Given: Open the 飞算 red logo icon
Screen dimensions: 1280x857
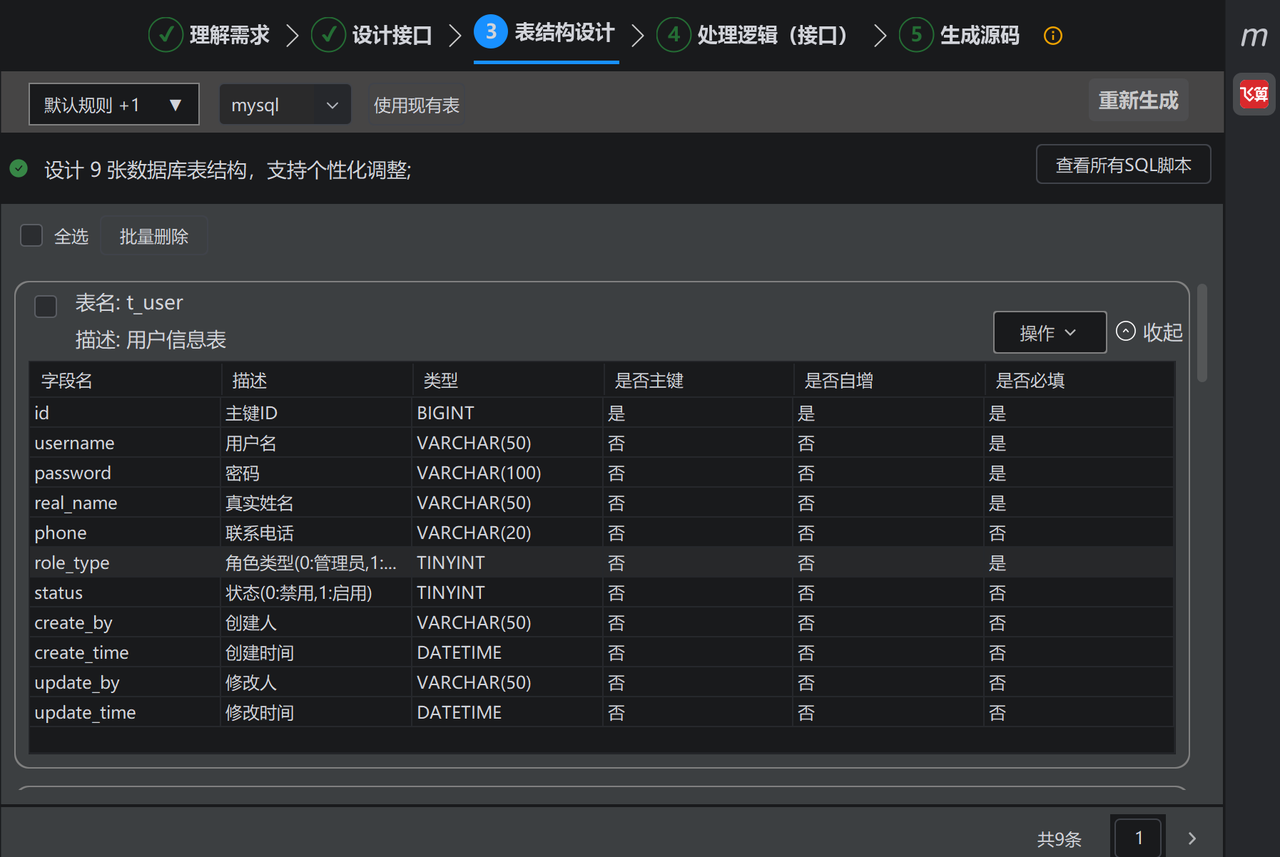Looking at the screenshot, I should pyautogui.click(x=1254, y=94).
